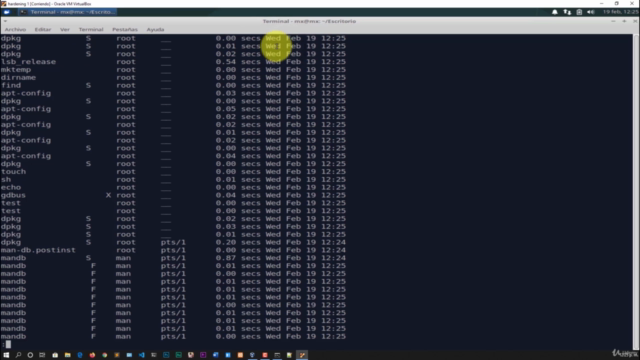Click the Terminal task button in the panel
Viewport: 640px width, 360px height.
(x=68, y=12)
